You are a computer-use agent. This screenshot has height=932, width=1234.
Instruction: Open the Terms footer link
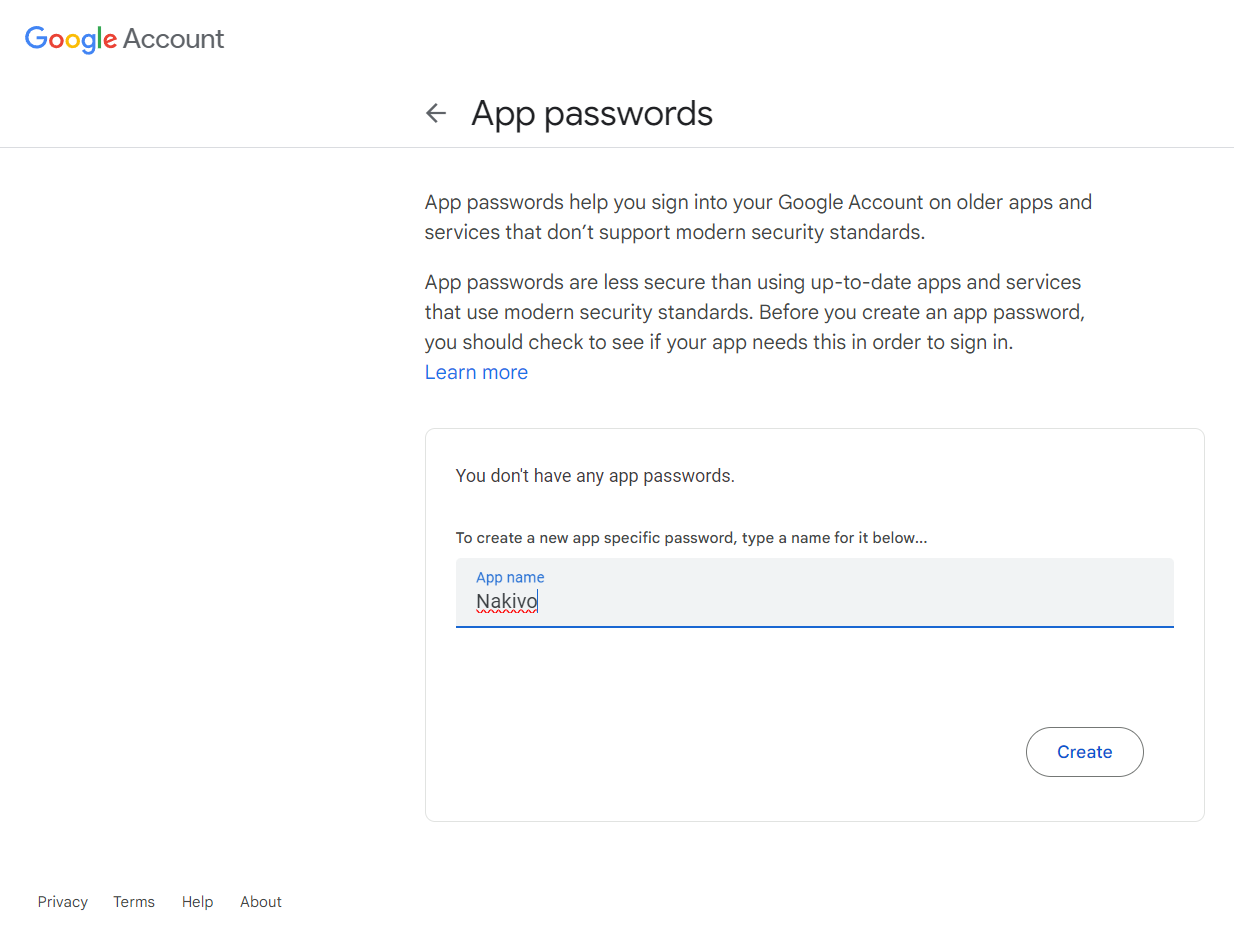pos(134,902)
